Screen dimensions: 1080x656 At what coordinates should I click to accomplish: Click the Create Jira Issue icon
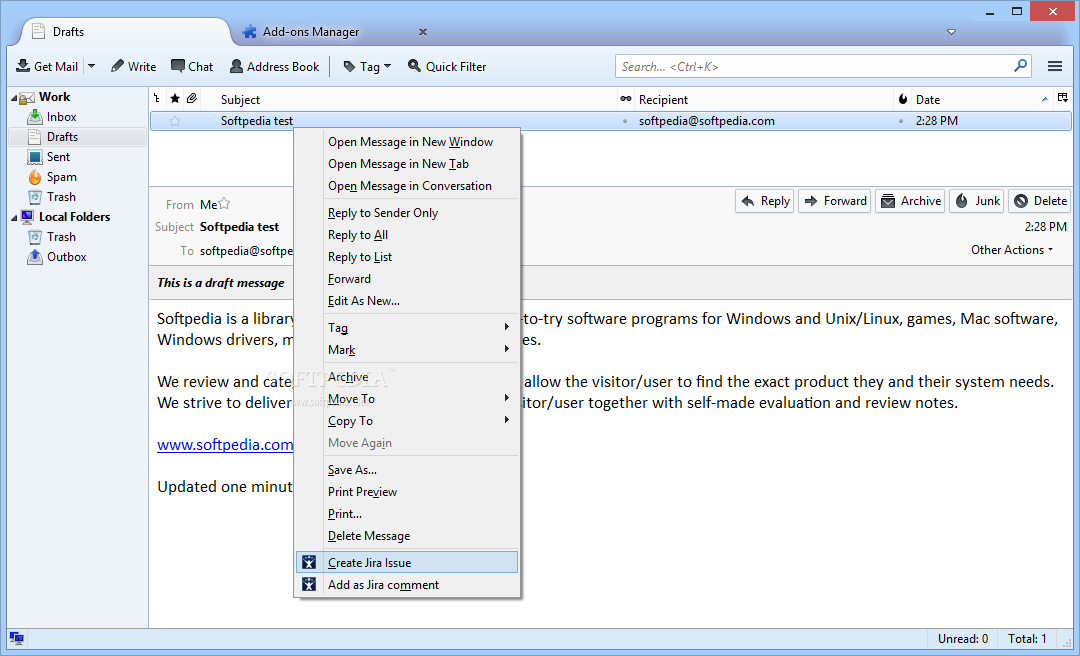(x=309, y=563)
